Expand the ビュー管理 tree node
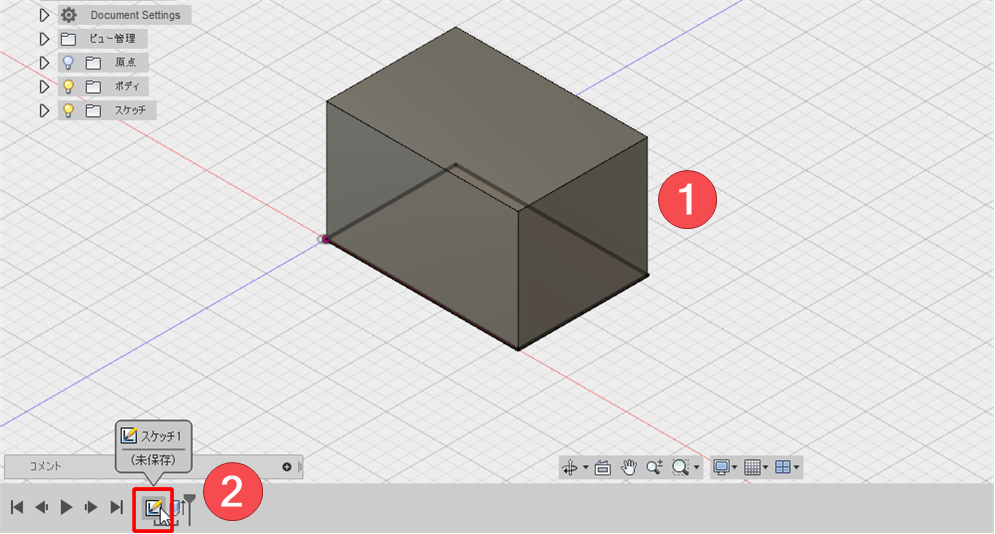Image resolution: width=995 pixels, height=534 pixels. pyautogui.click(x=44, y=39)
